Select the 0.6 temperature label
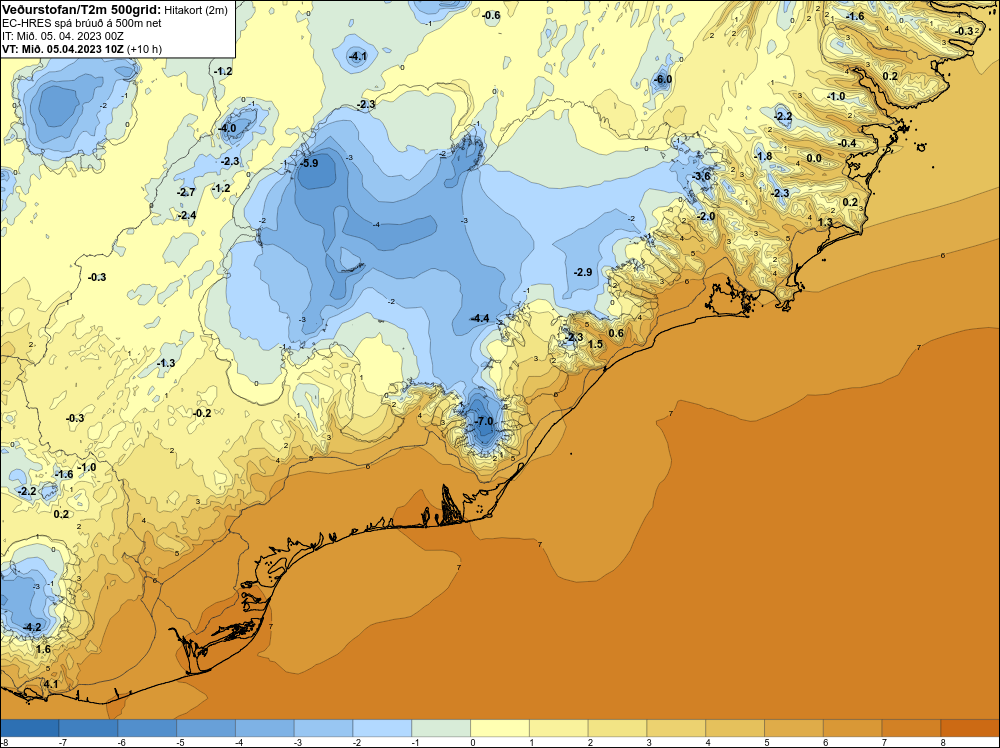The image size is (1000, 748). pyautogui.click(x=616, y=334)
